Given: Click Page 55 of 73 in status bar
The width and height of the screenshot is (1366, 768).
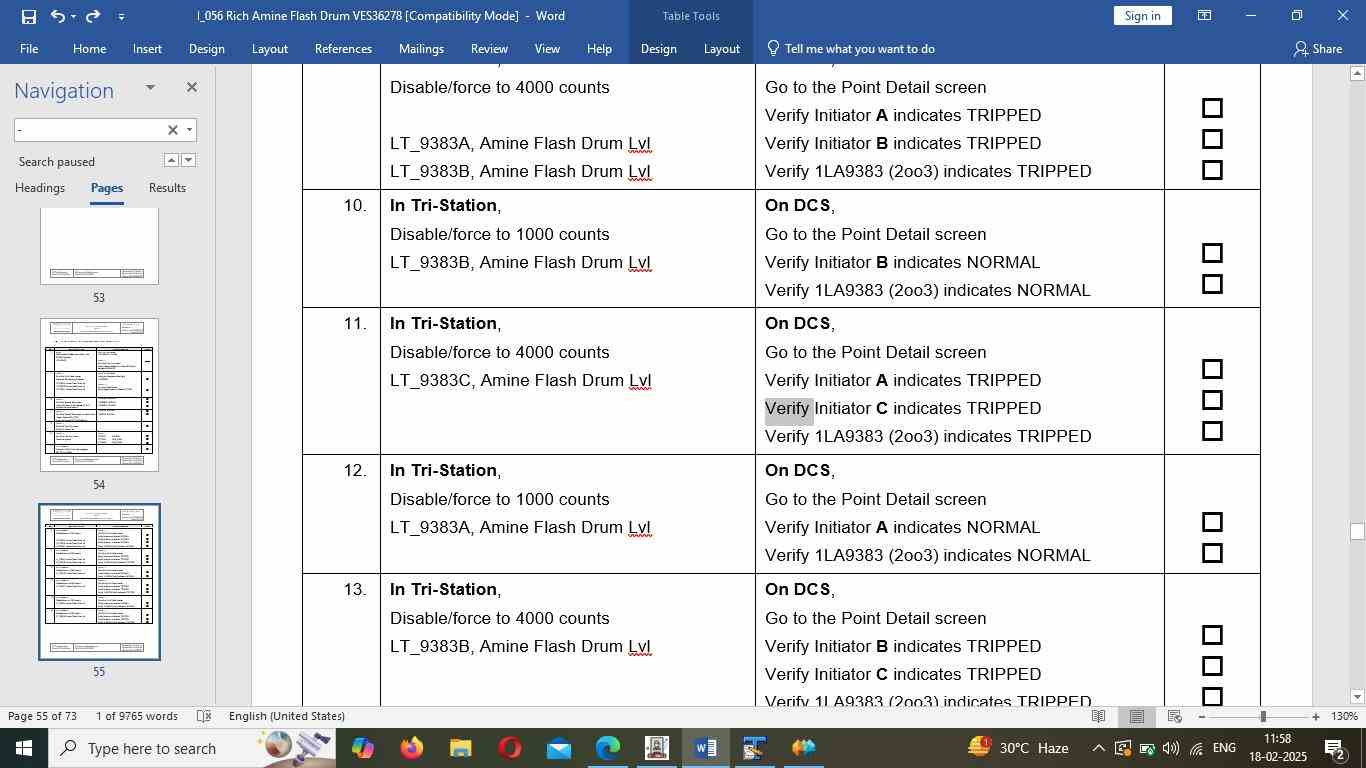Looking at the screenshot, I should (43, 716).
